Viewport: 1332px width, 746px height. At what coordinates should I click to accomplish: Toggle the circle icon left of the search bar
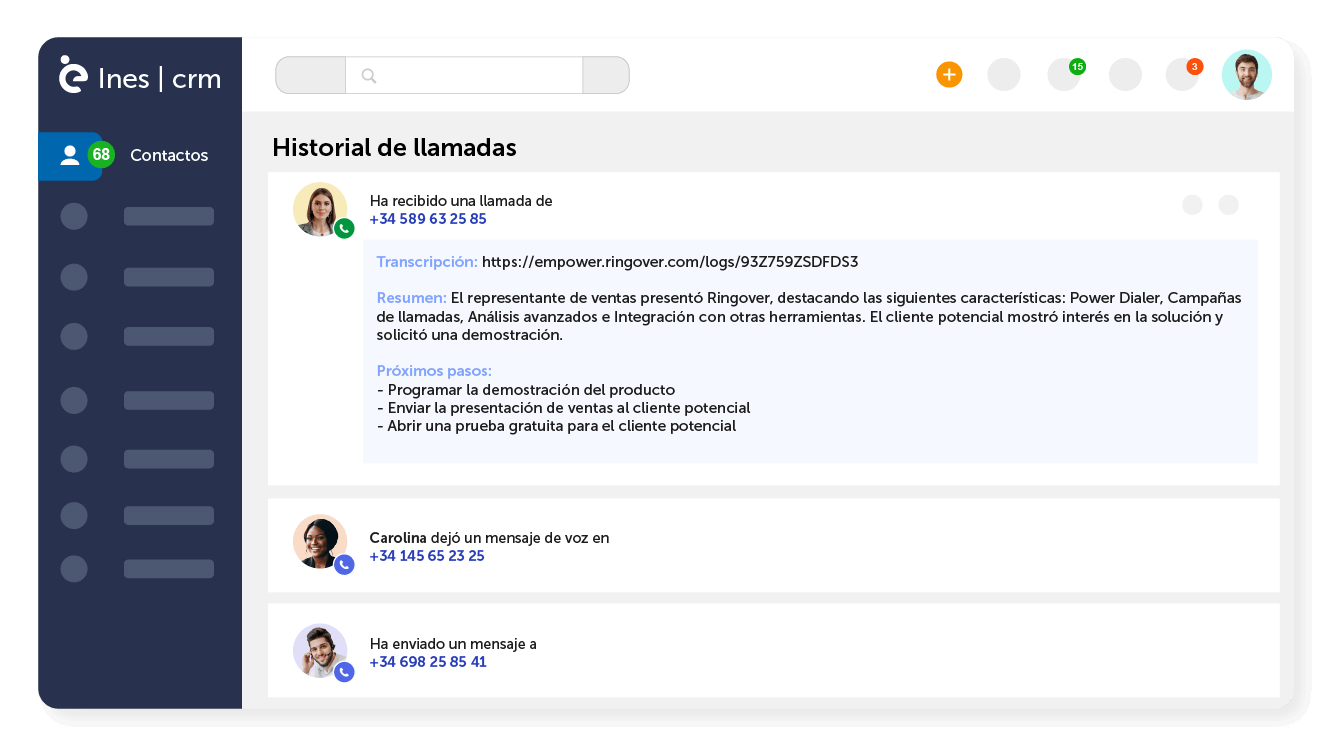point(310,75)
